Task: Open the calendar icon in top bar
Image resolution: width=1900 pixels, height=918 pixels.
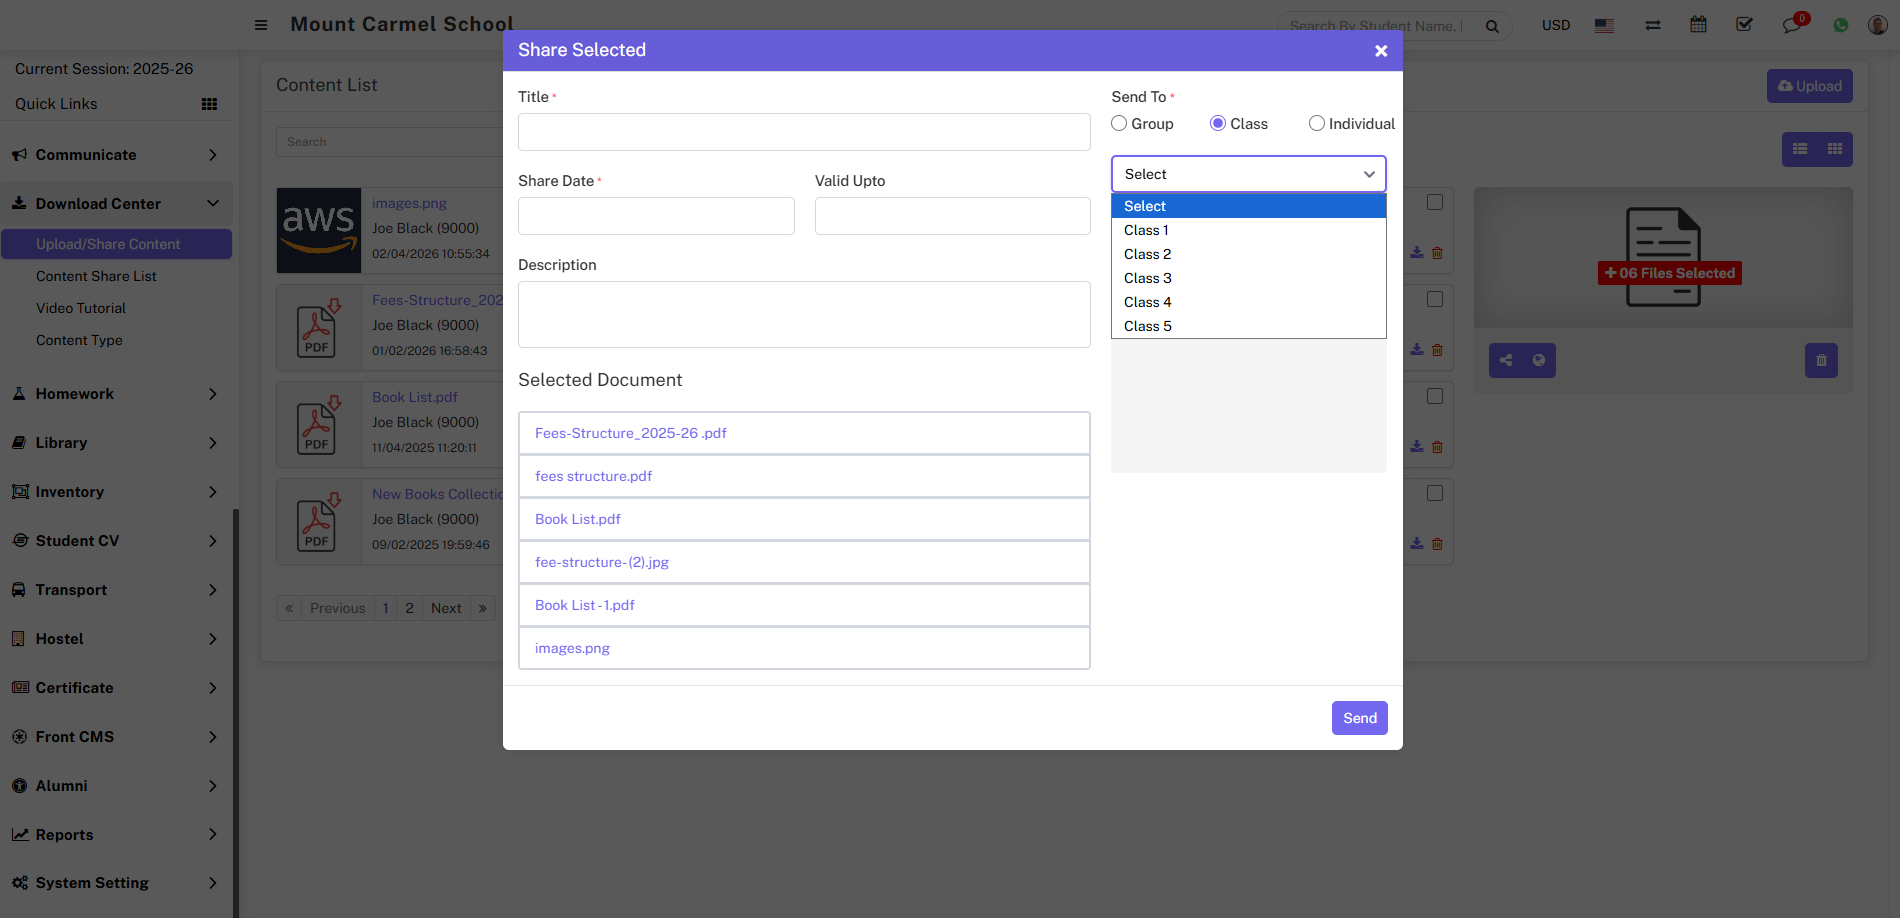Action: coord(1698,25)
